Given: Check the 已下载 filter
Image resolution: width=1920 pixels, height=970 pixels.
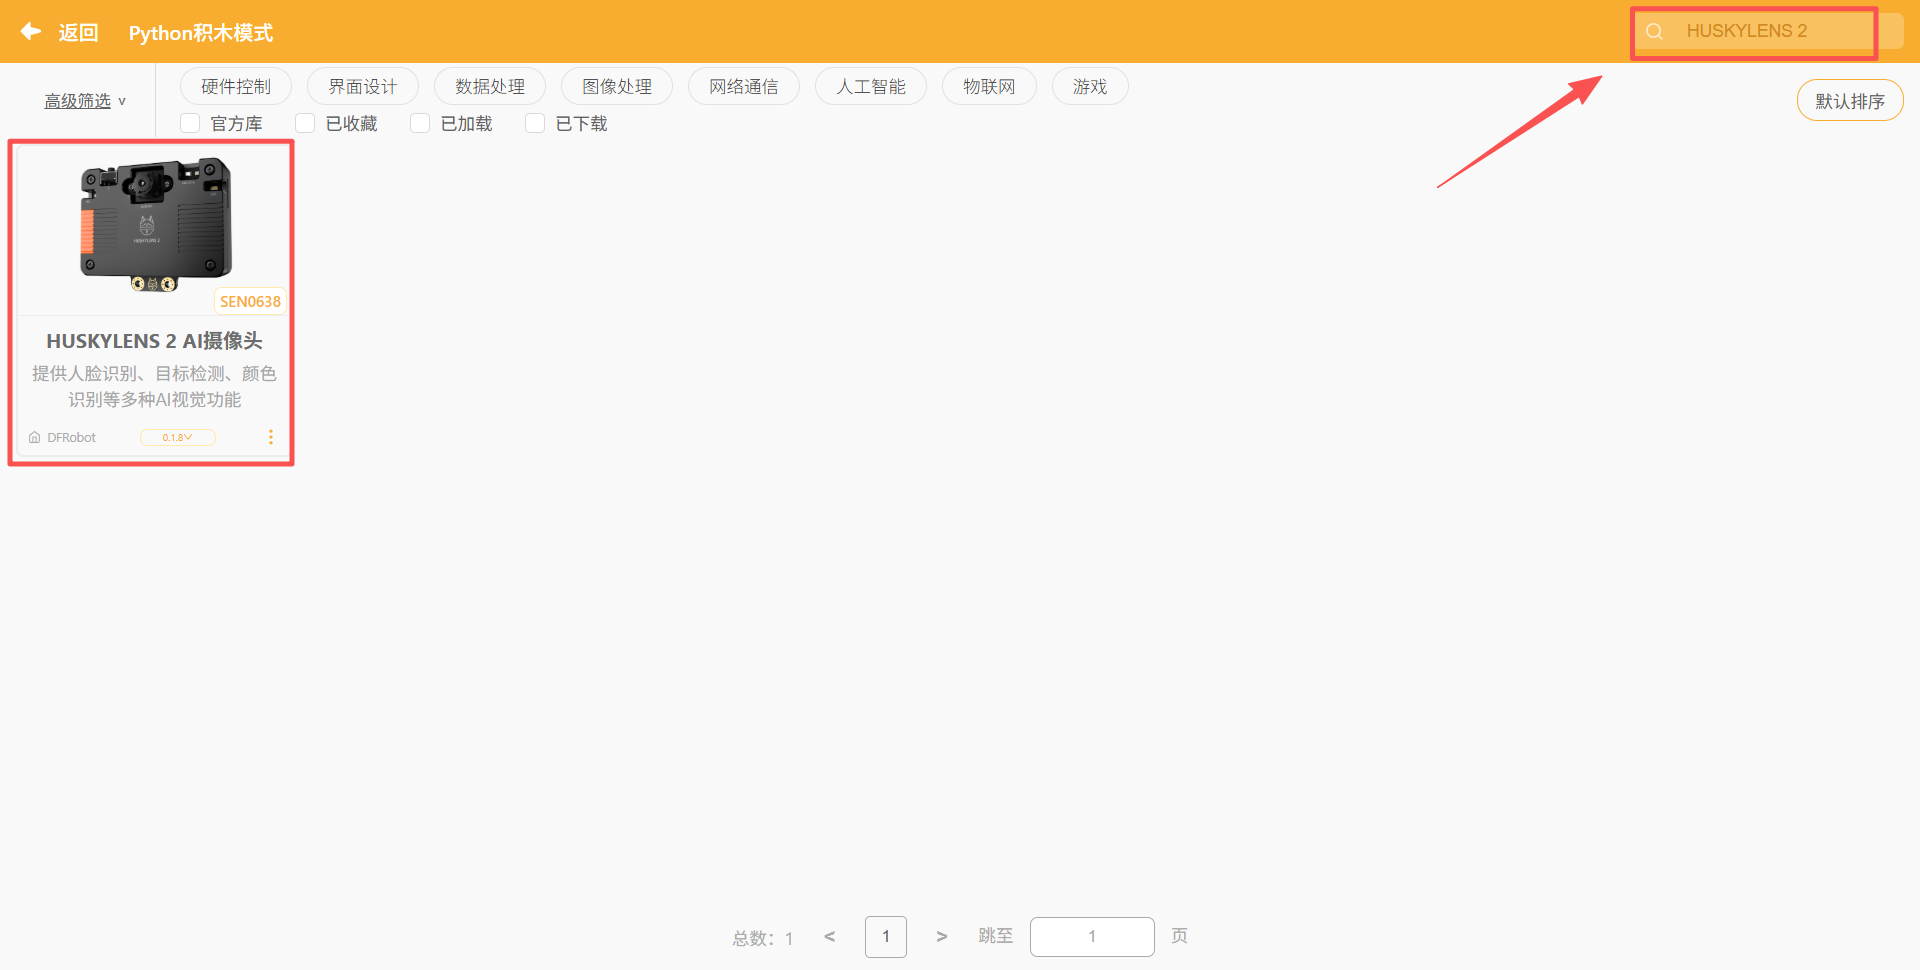Looking at the screenshot, I should point(534,122).
